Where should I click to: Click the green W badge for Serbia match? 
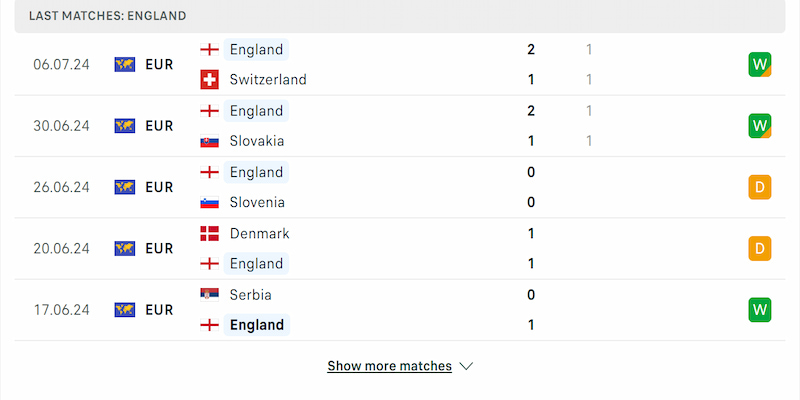760,310
